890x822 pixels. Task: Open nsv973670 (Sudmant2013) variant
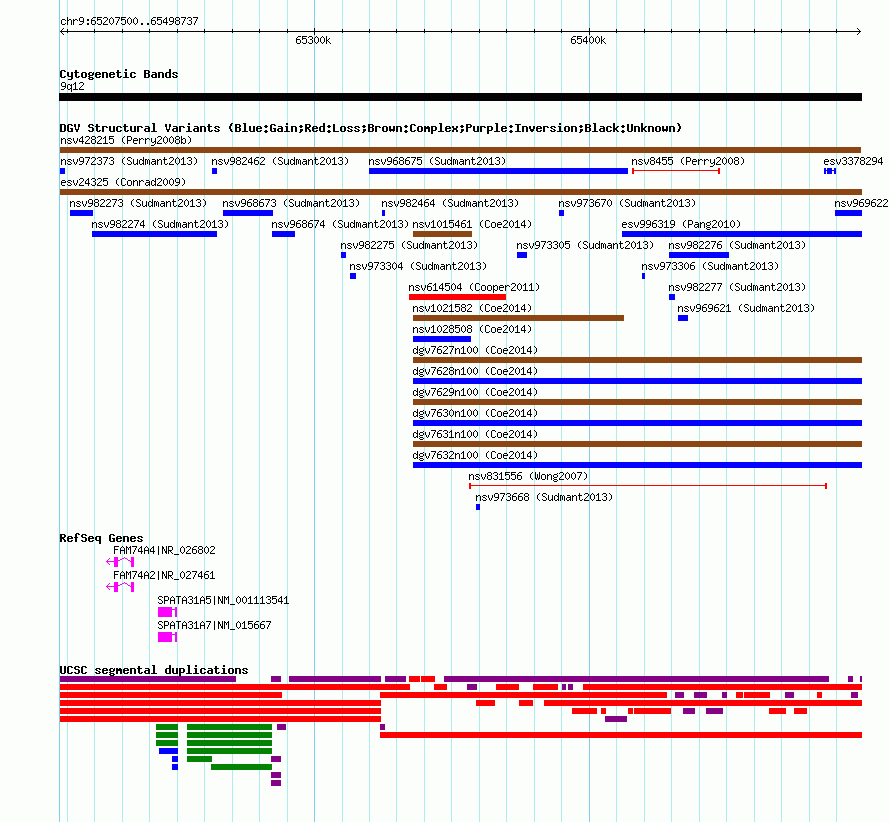(x=627, y=203)
